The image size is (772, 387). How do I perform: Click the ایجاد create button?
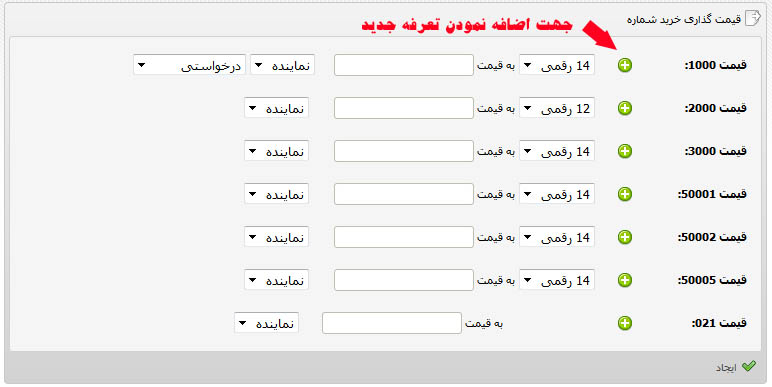tap(736, 367)
